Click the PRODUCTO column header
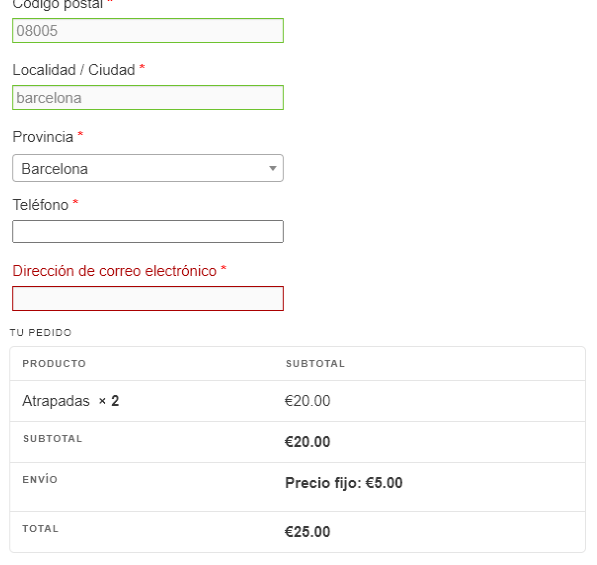 54,364
